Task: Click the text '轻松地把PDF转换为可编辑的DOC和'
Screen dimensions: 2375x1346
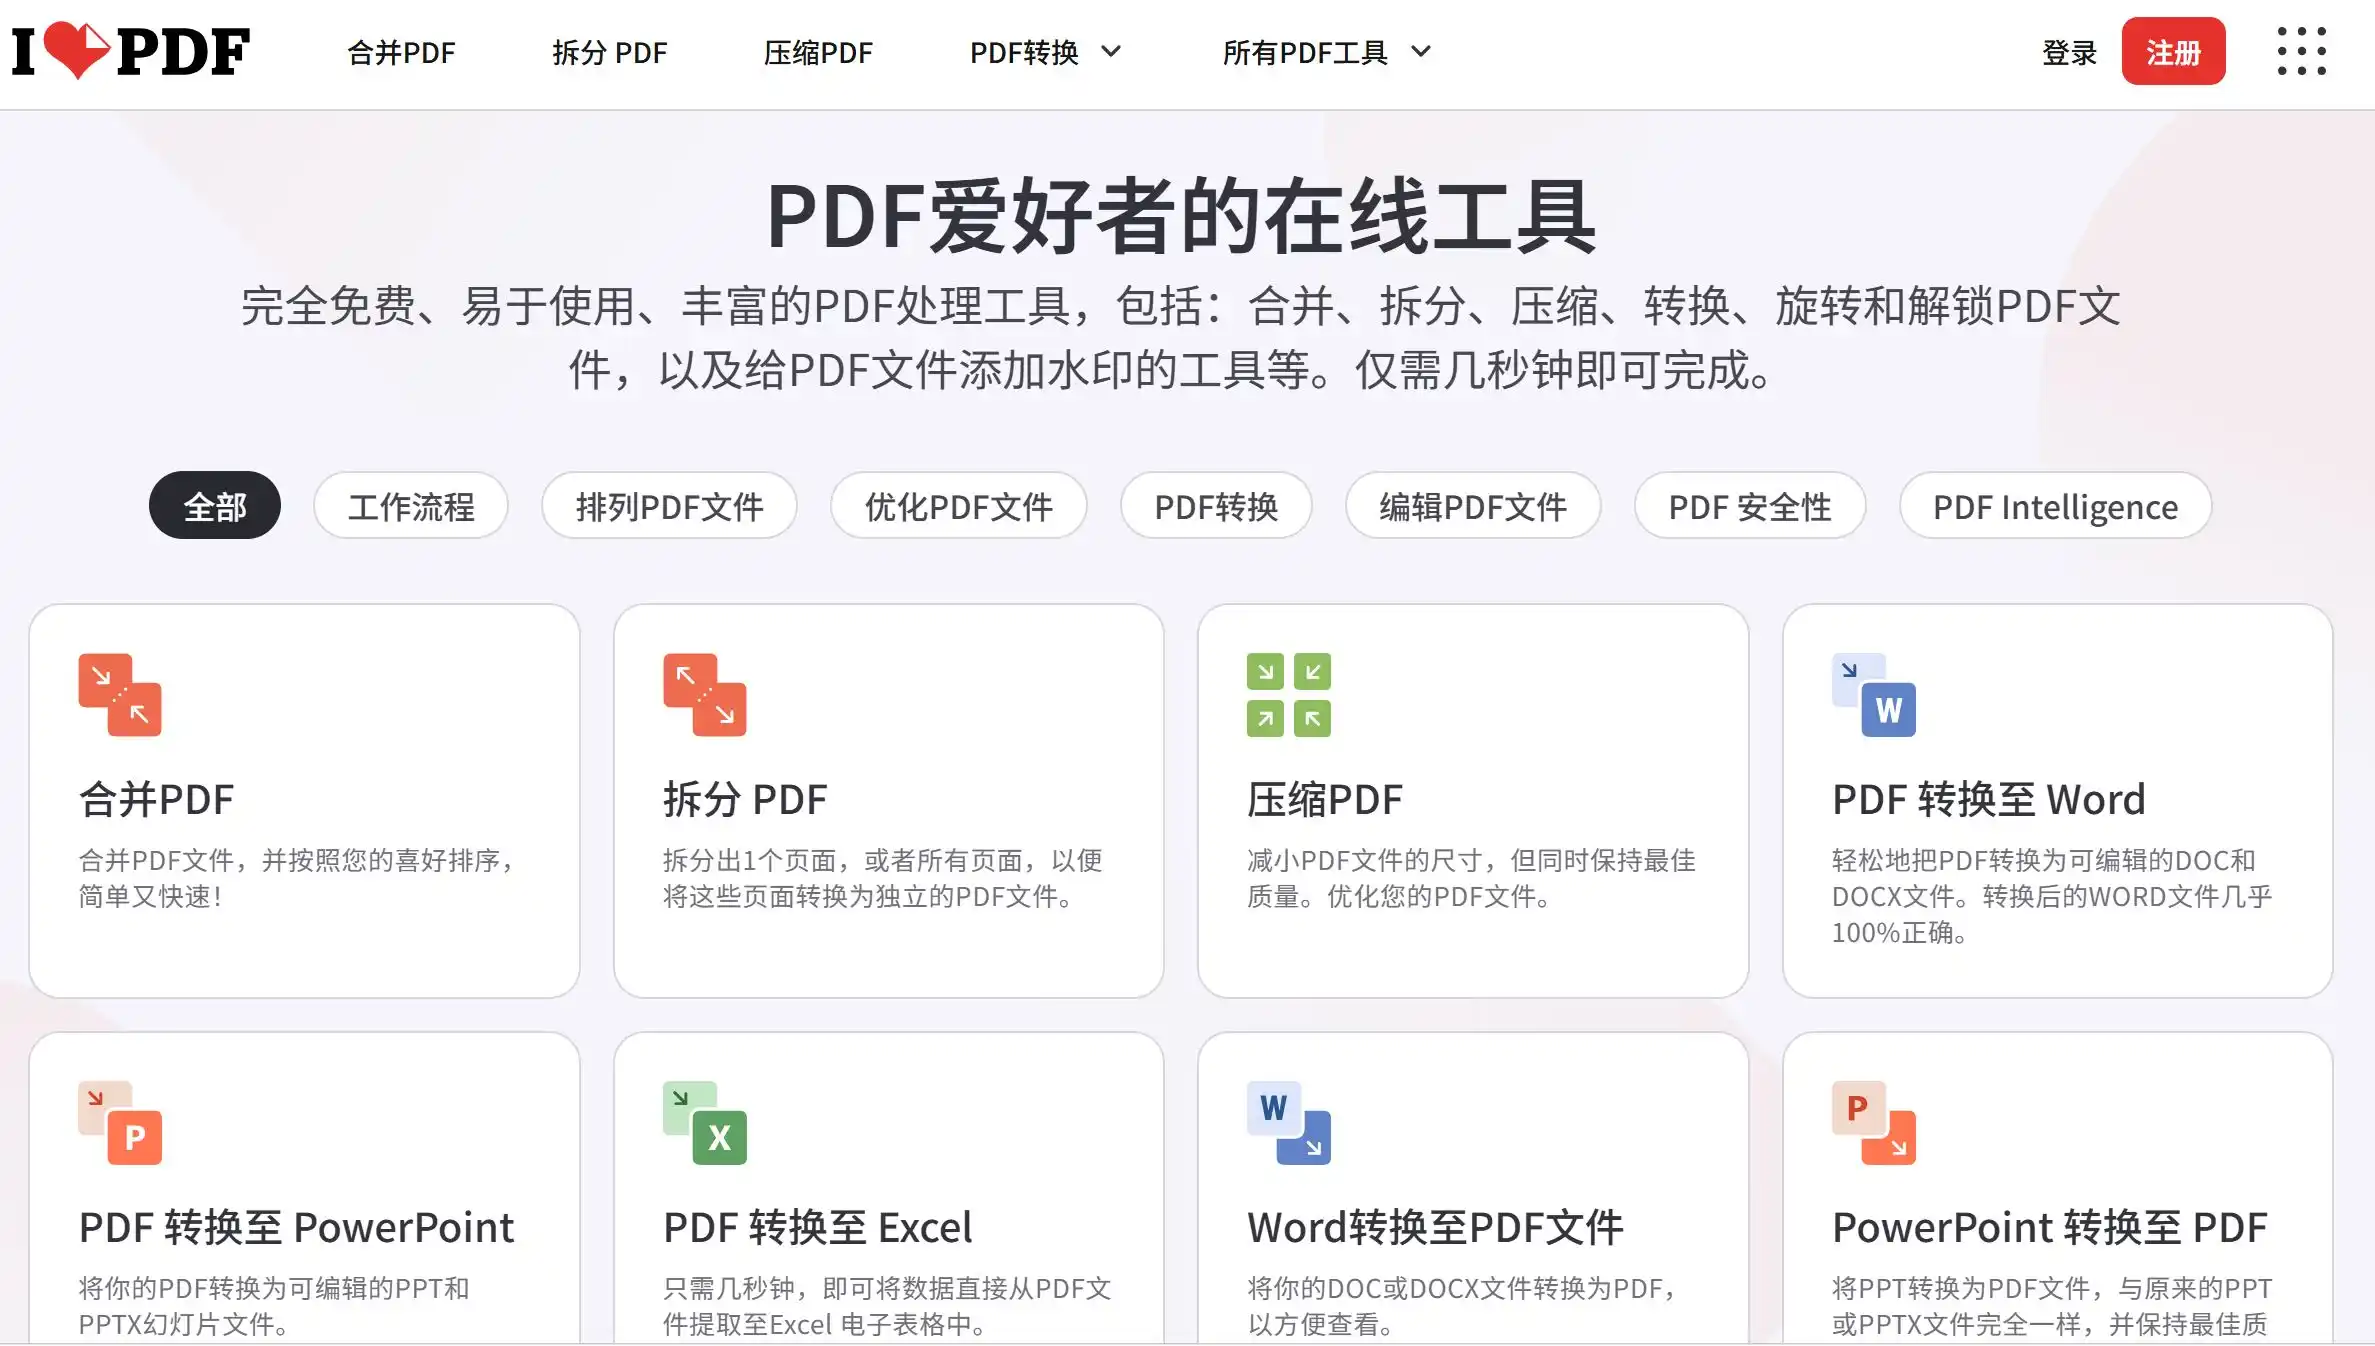Action: point(2044,860)
